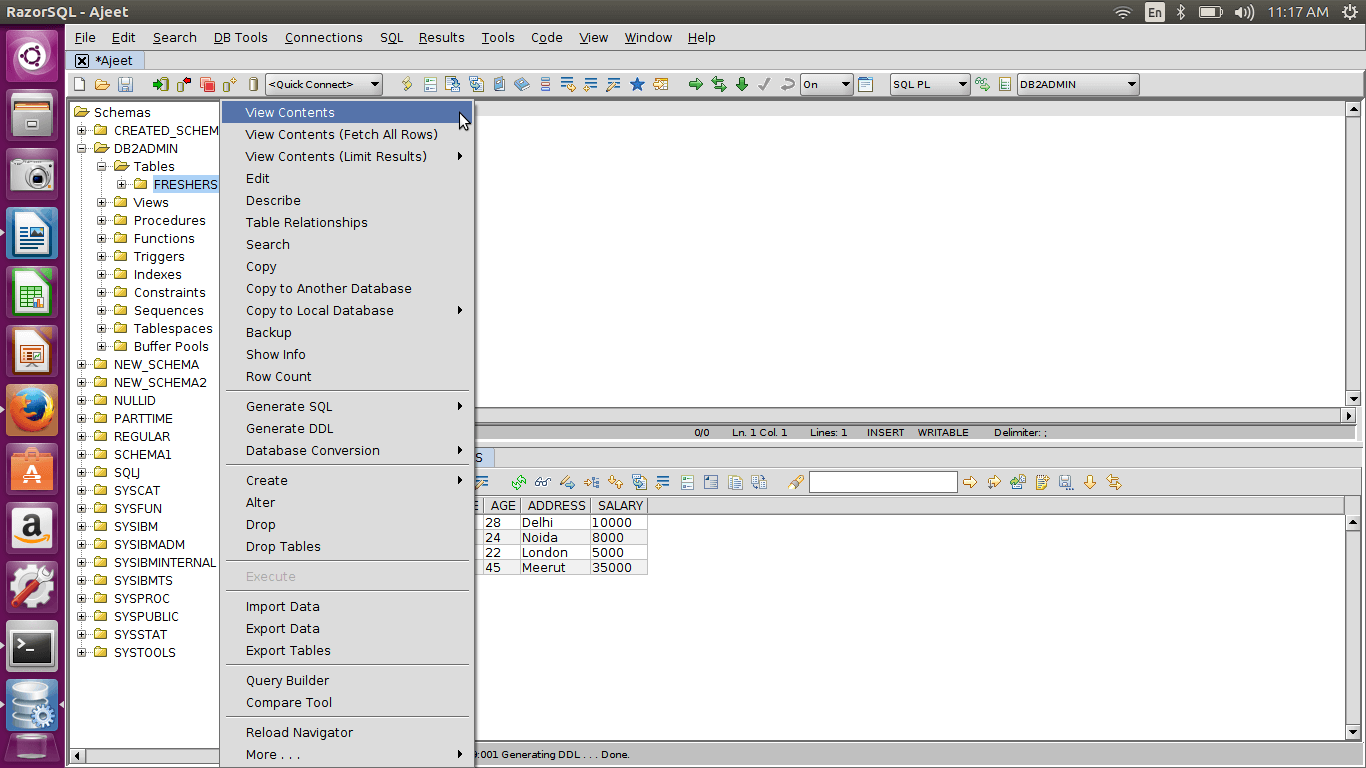Choose Backup from the context menu
Viewport: 1366px width, 768px height.
(x=346, y=332)
